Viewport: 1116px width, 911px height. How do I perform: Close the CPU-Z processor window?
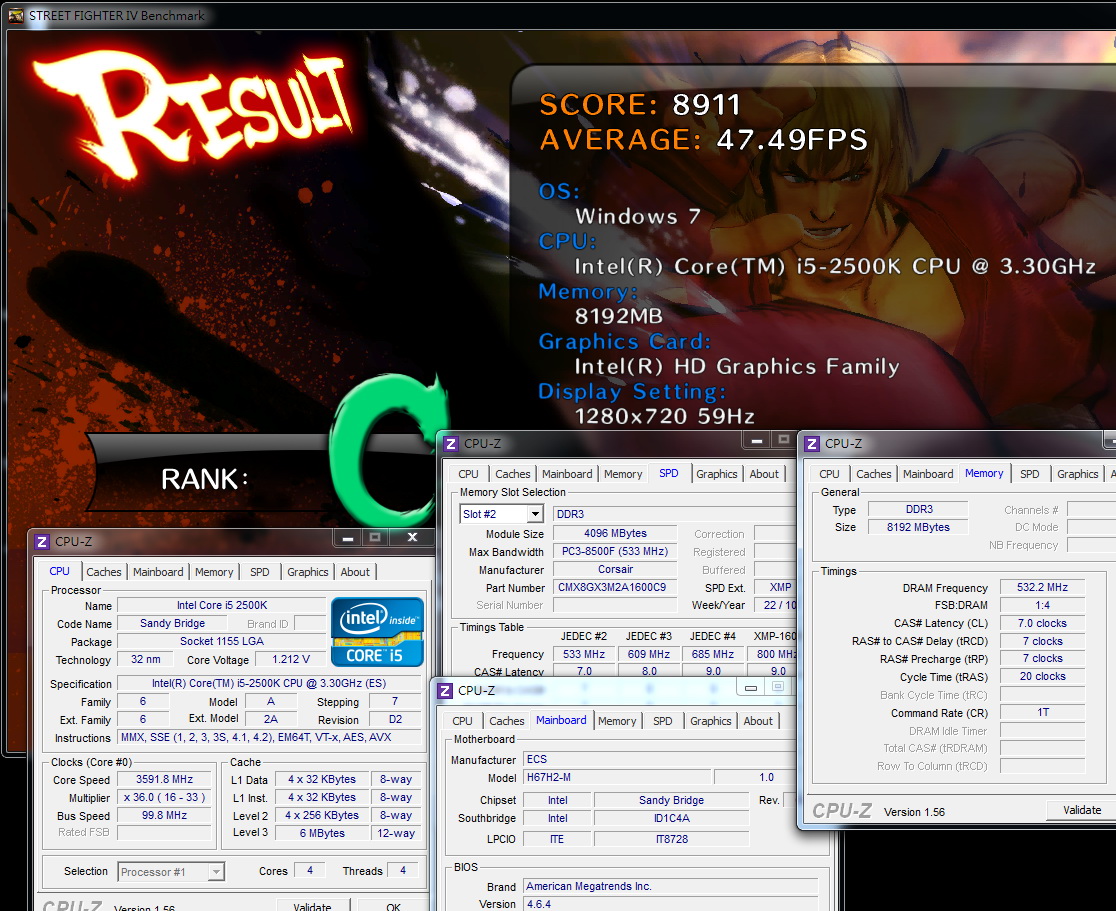pos(412,537)
